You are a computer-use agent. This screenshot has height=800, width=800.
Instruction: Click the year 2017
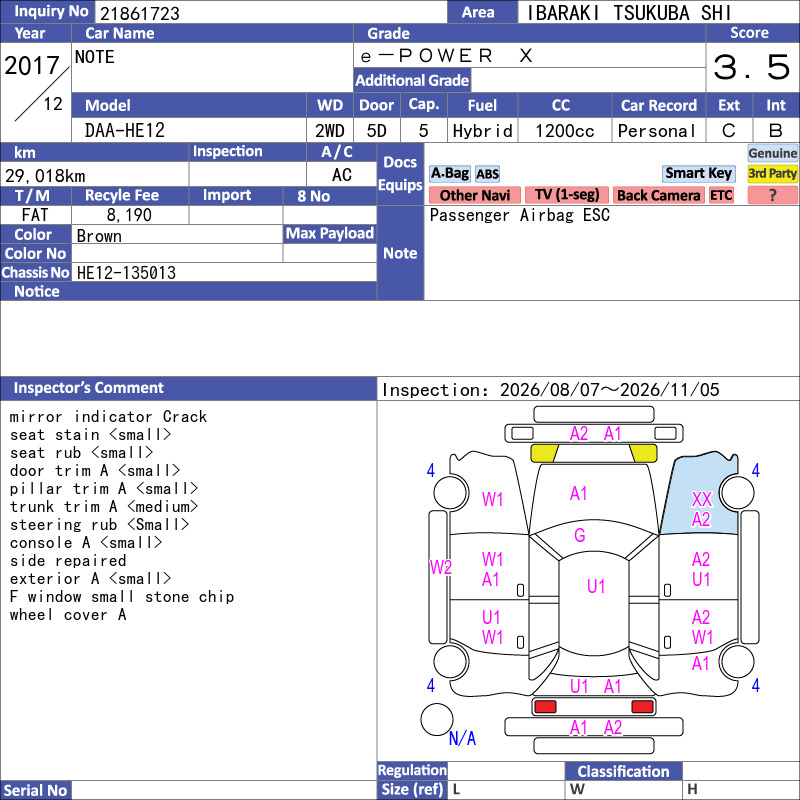click(x=32, y=65)
